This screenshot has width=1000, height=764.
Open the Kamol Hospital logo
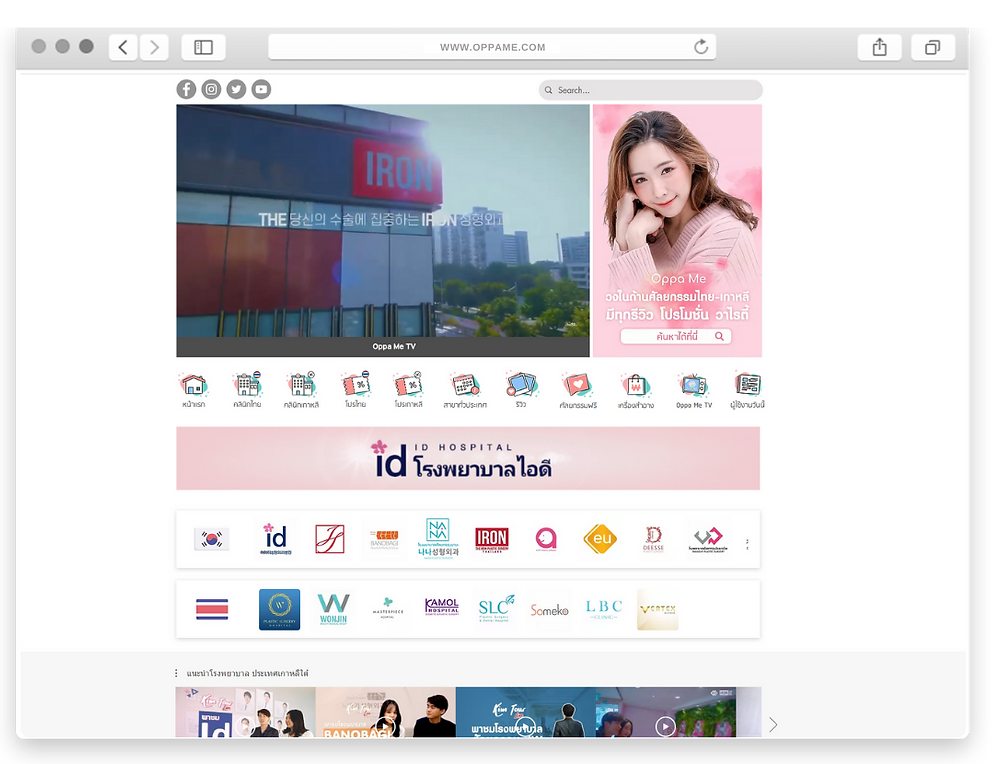pos(441,607)
